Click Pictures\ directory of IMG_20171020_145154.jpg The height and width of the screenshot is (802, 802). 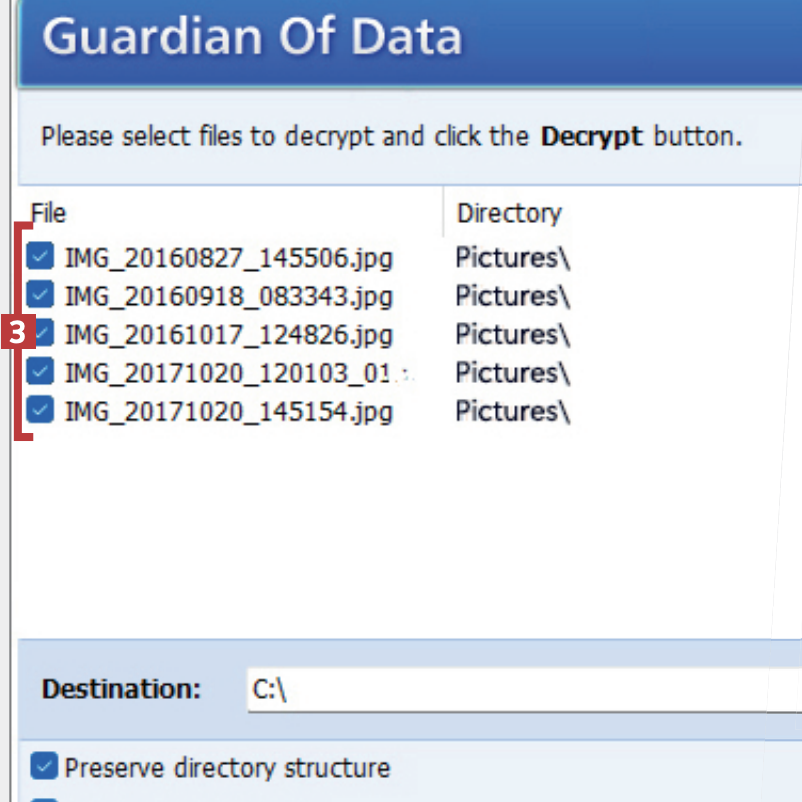tap(512, 411)
